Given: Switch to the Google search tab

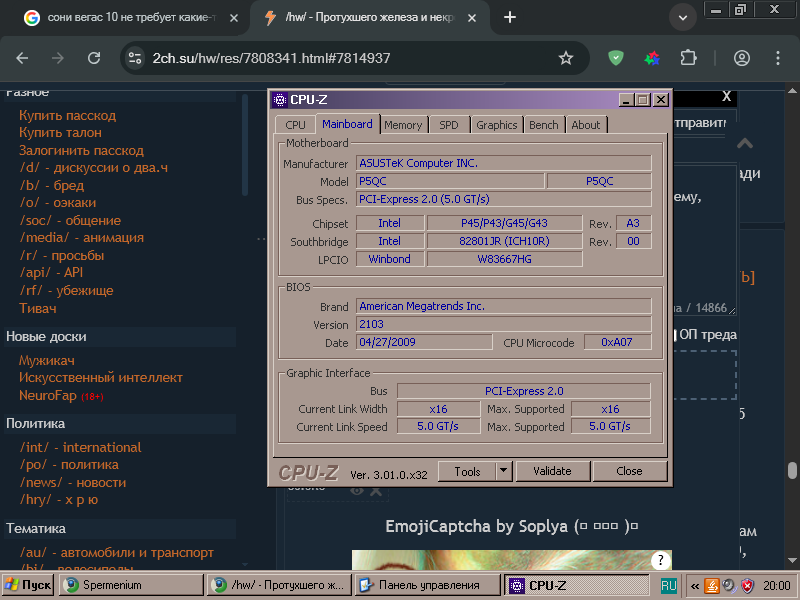Looking at the screenshot, I should point(122,17).
